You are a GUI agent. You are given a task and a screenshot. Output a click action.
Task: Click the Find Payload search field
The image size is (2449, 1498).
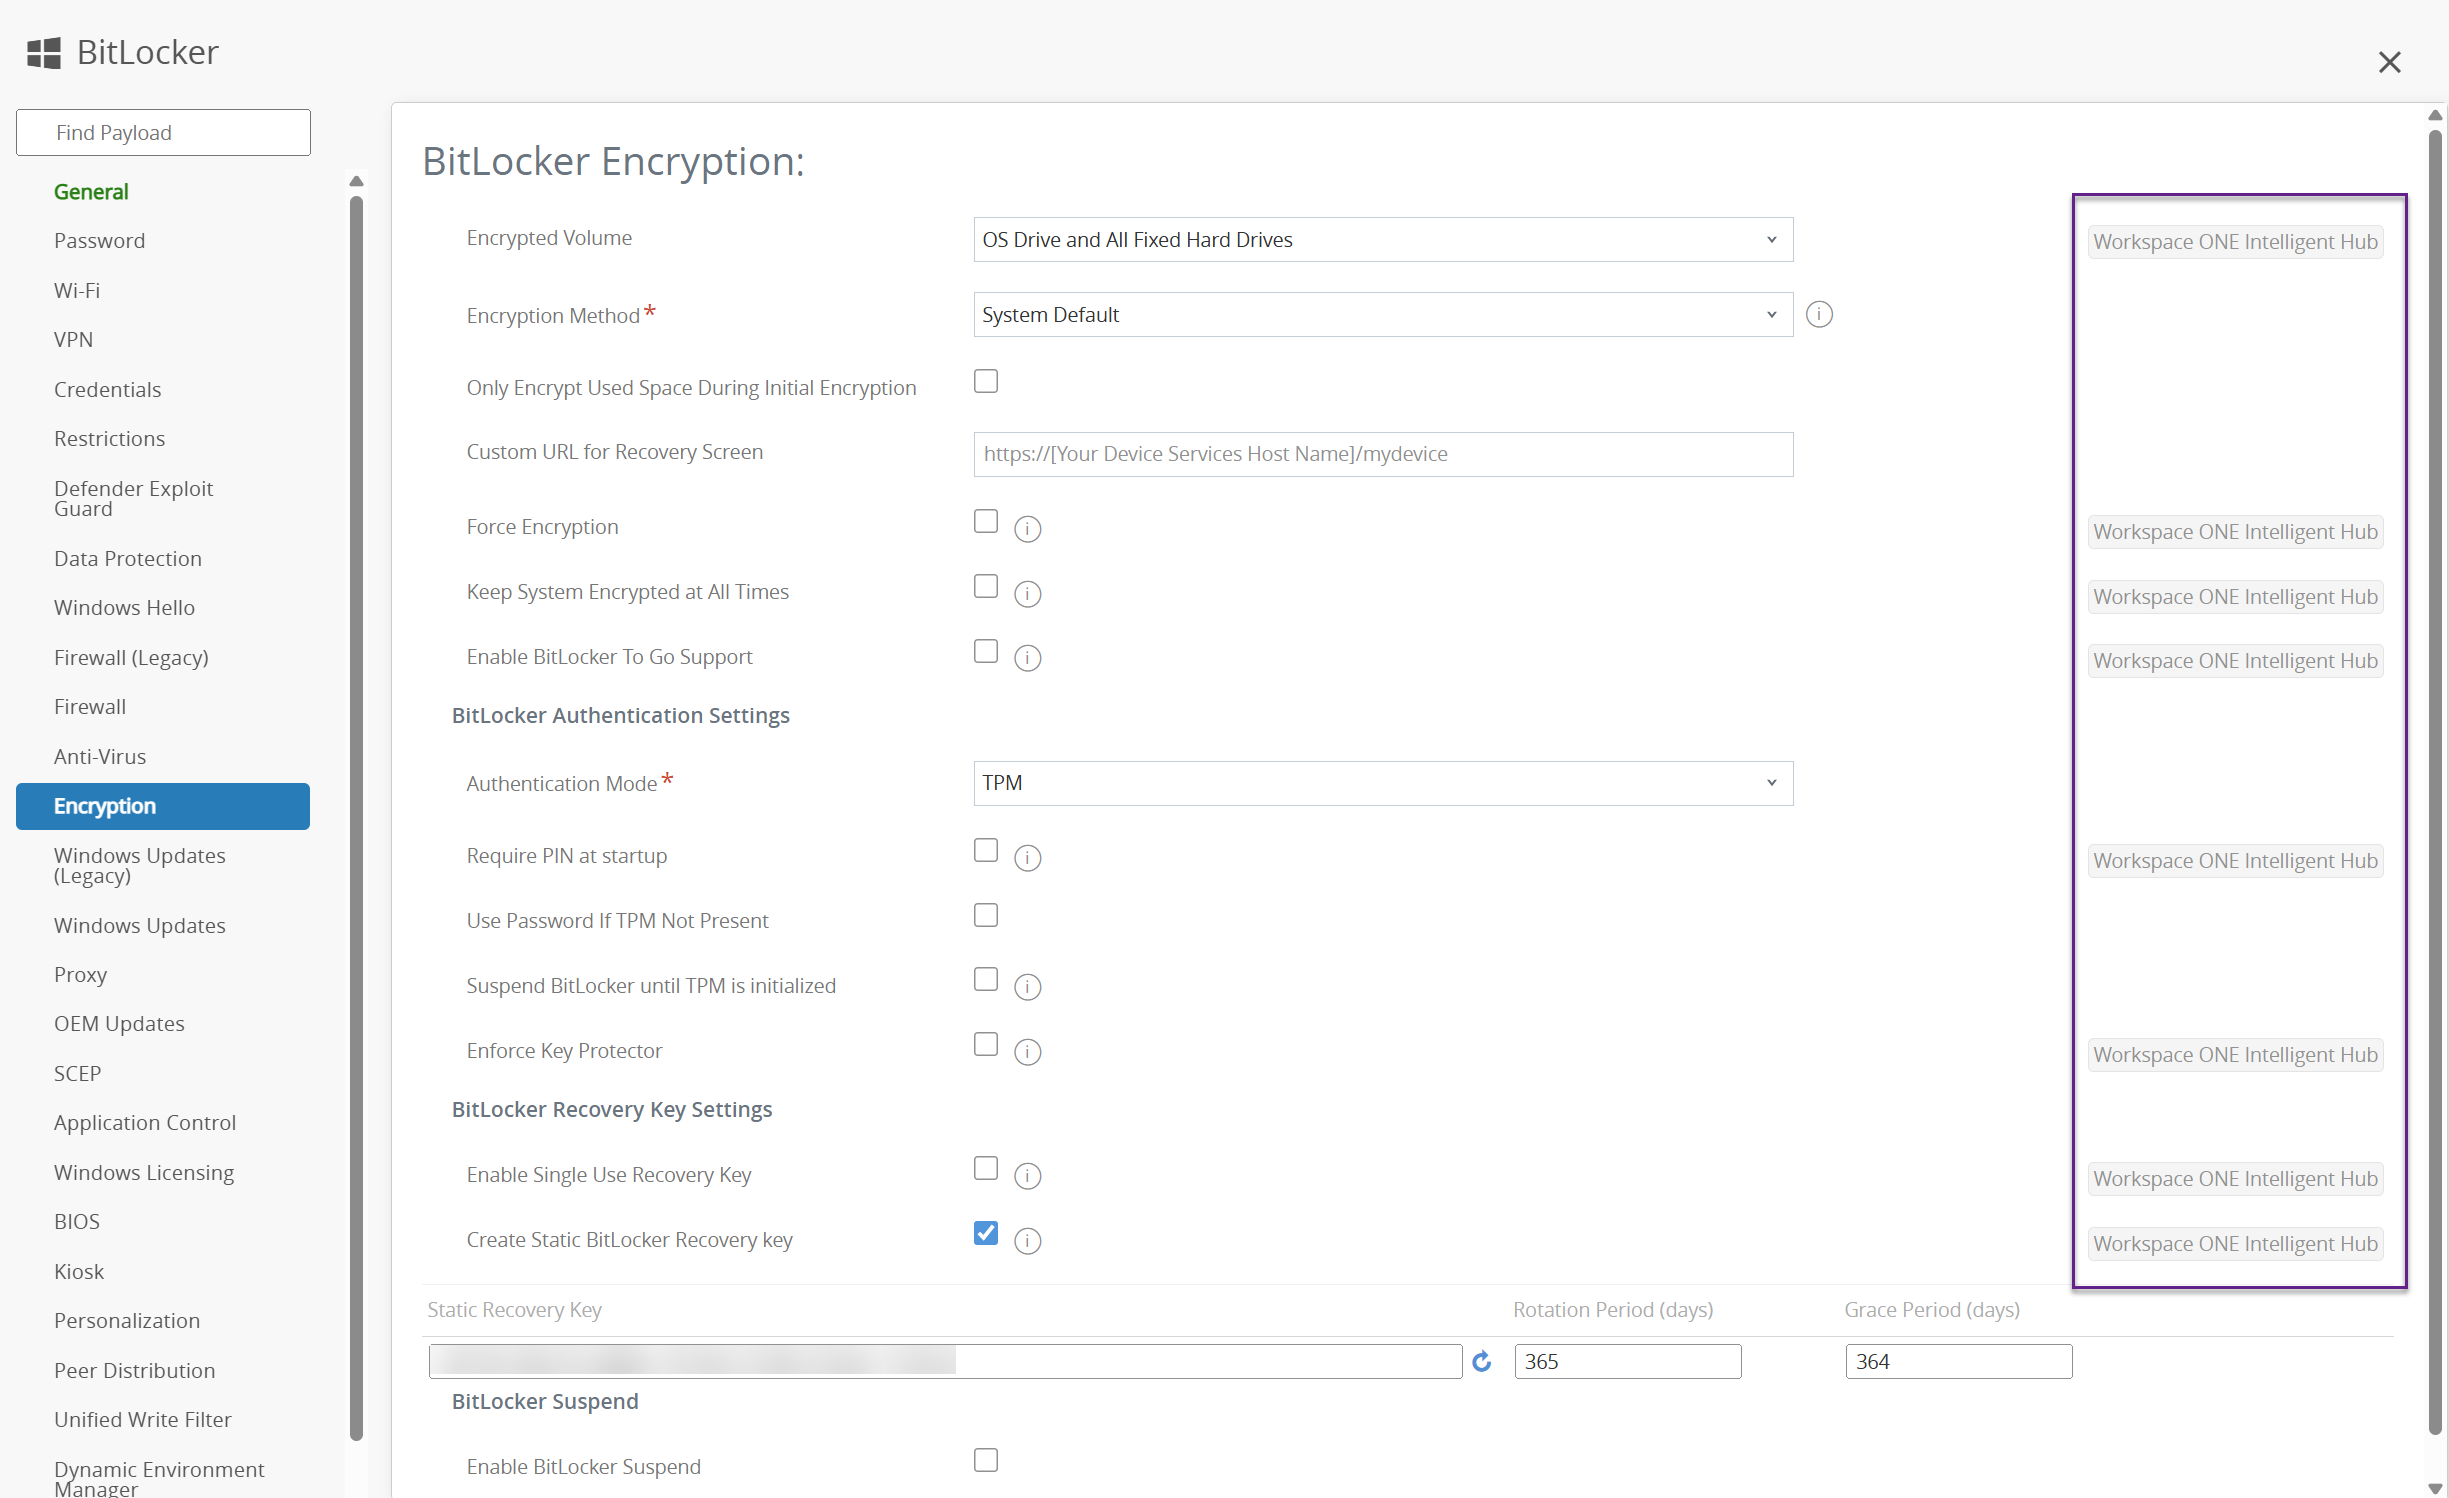point(163,133)
